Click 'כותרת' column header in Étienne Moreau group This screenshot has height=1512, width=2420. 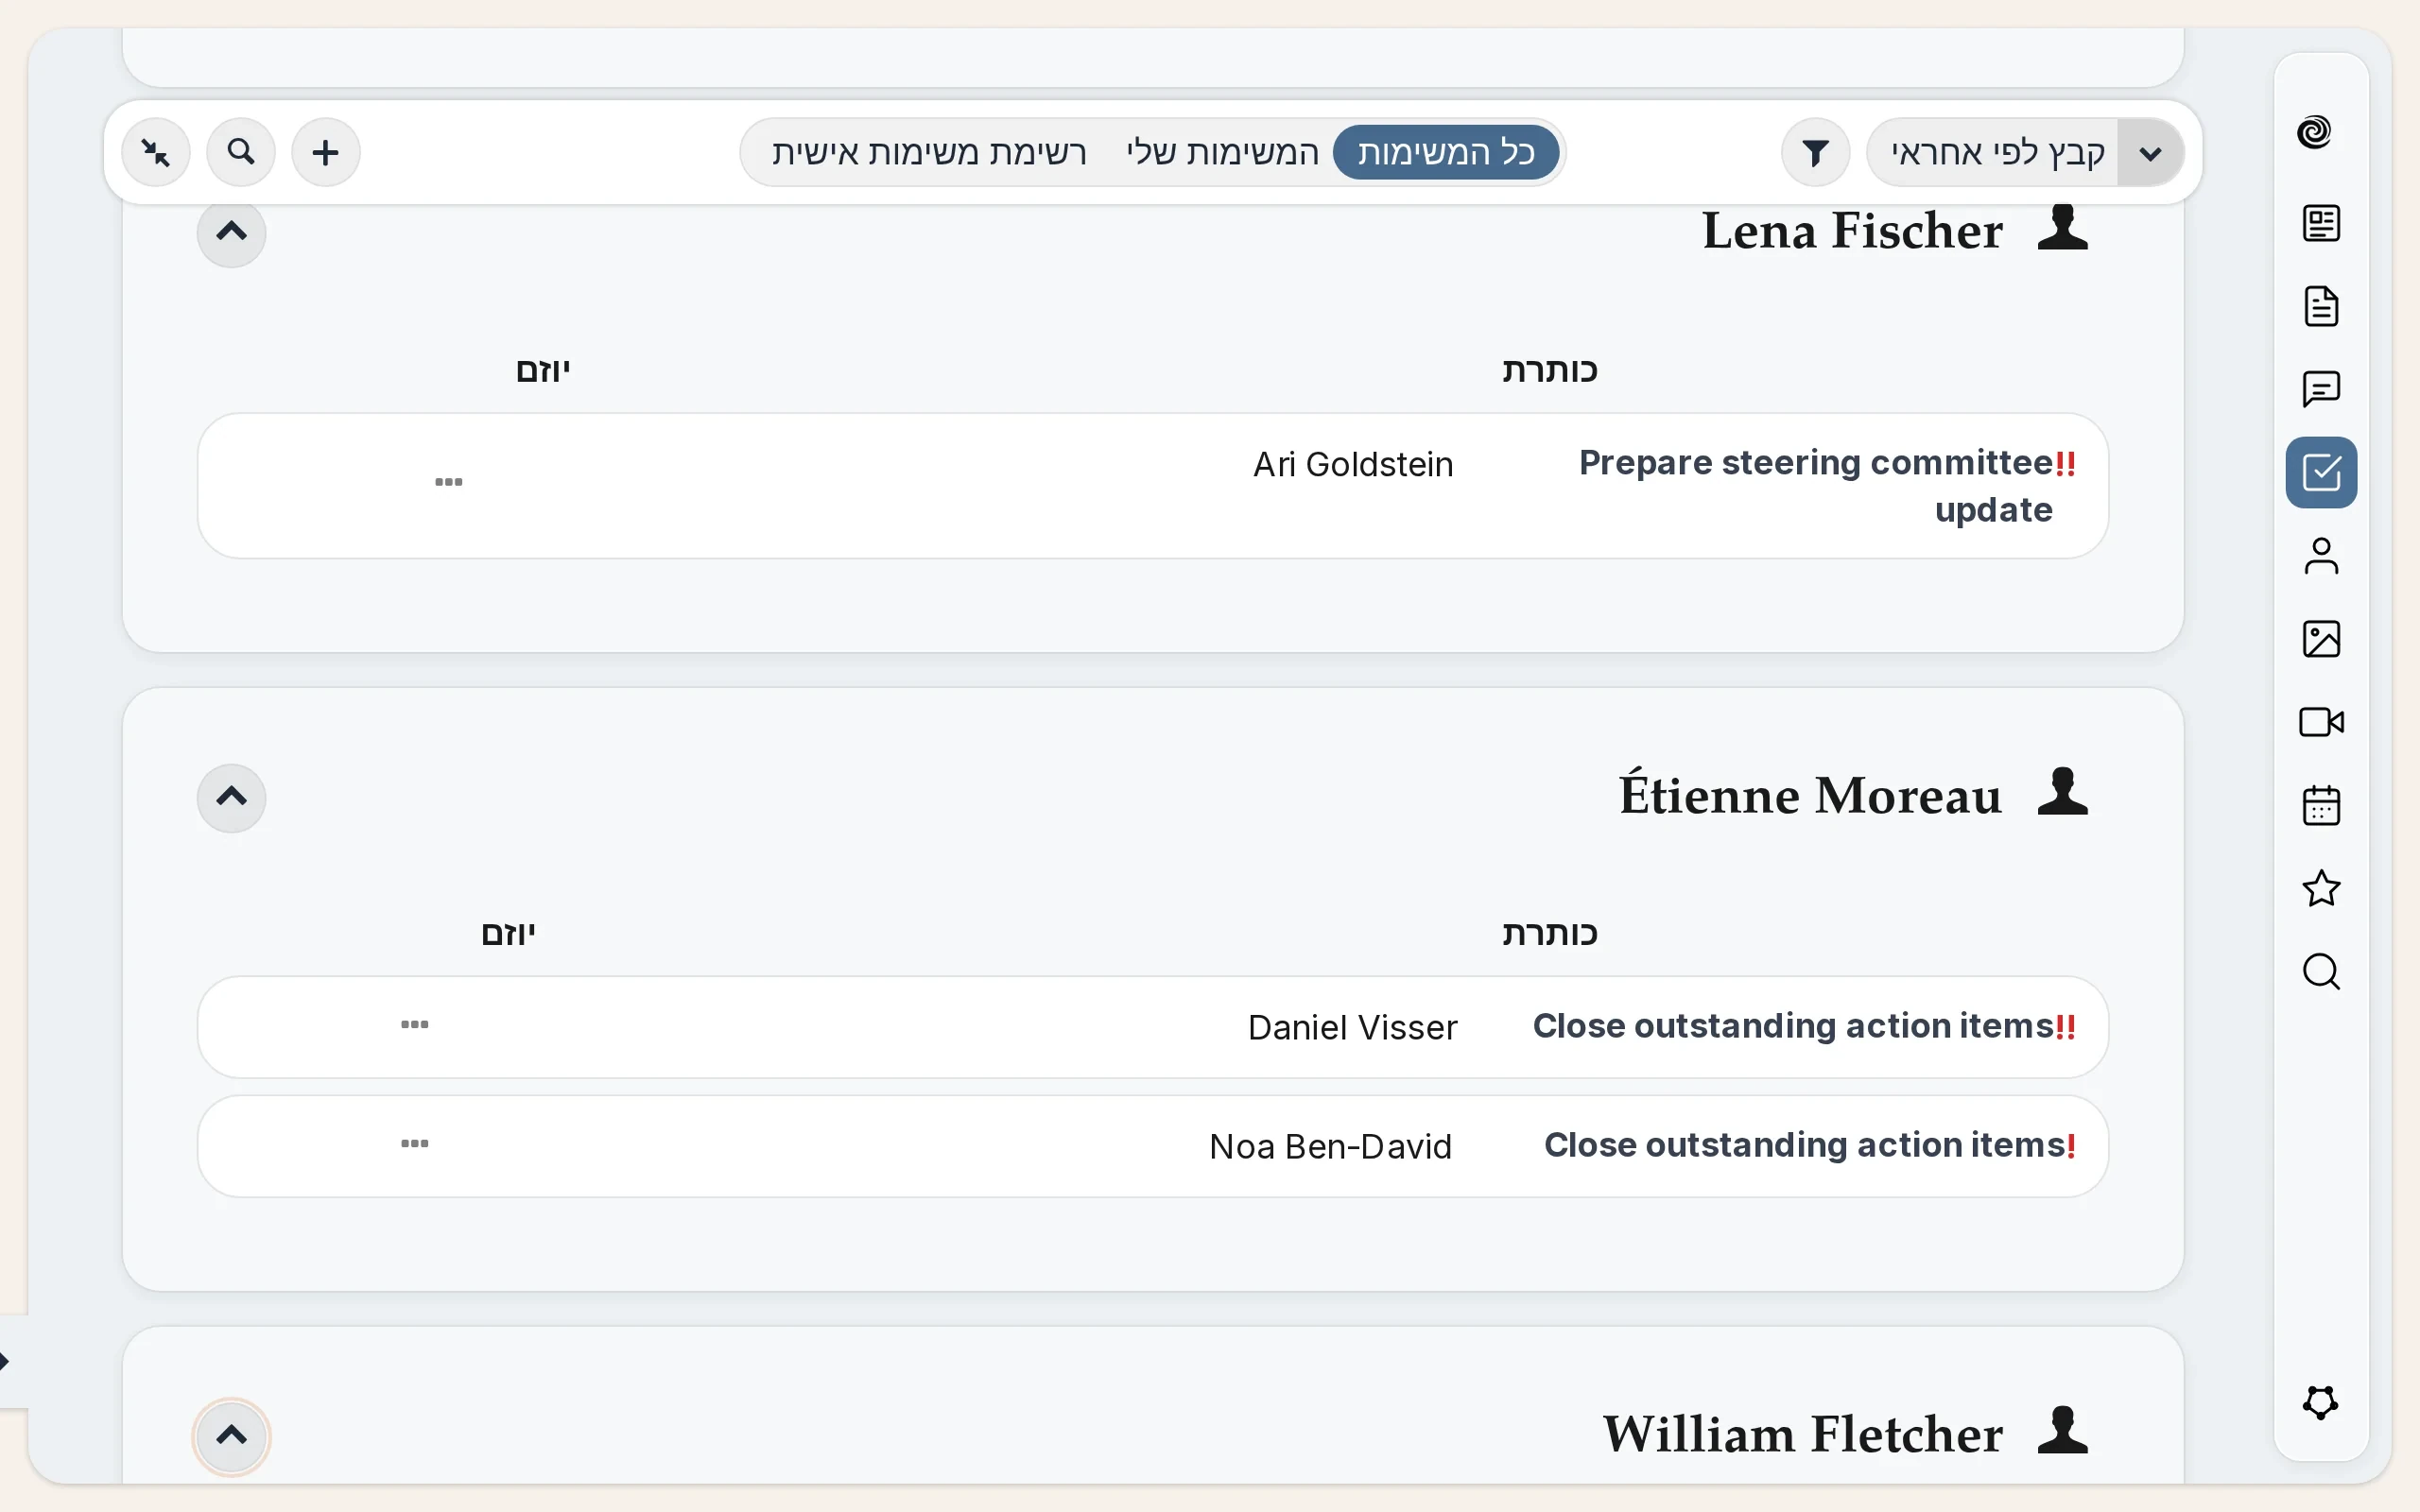pos(1549,933)
